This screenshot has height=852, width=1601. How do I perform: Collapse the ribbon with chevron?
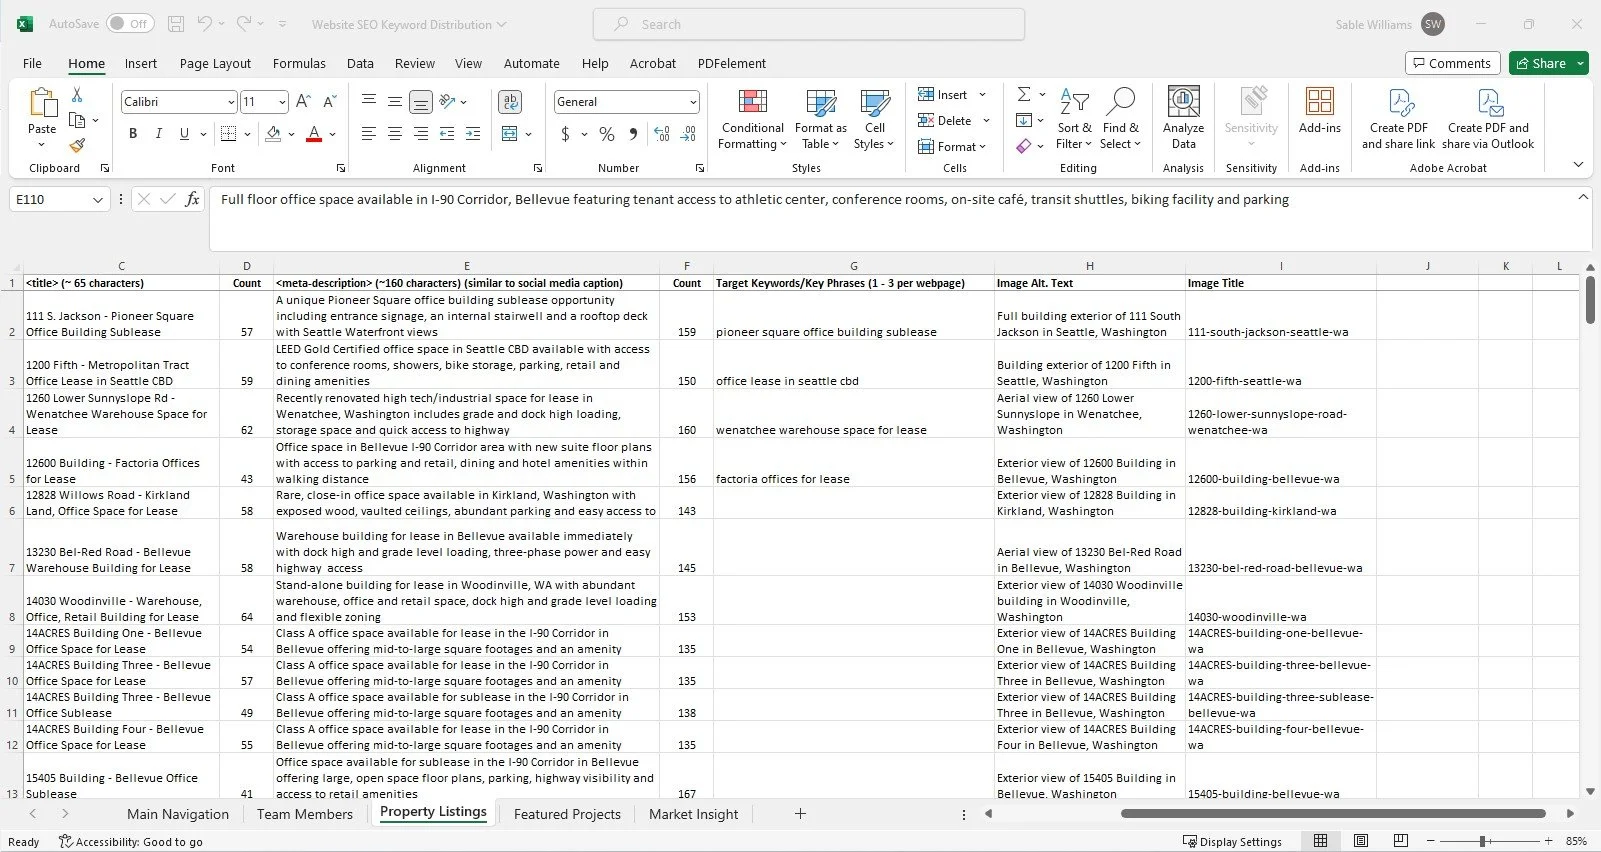tap(1578, 165)
